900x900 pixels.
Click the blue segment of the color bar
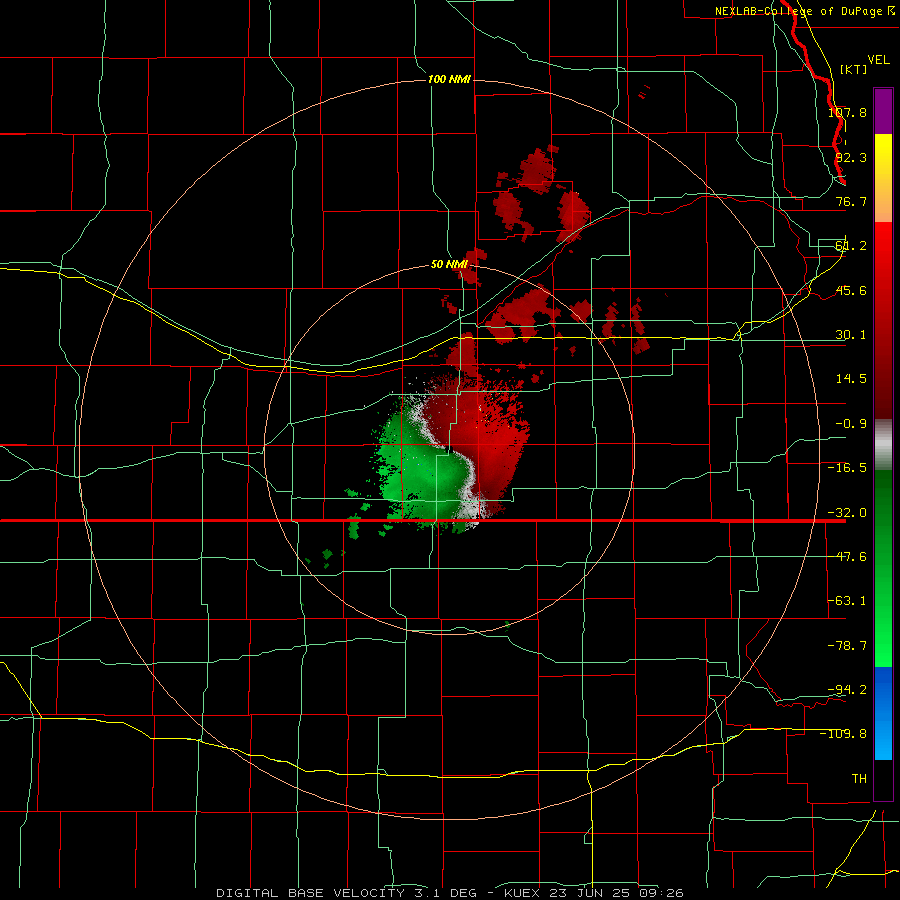click(883, 713)
